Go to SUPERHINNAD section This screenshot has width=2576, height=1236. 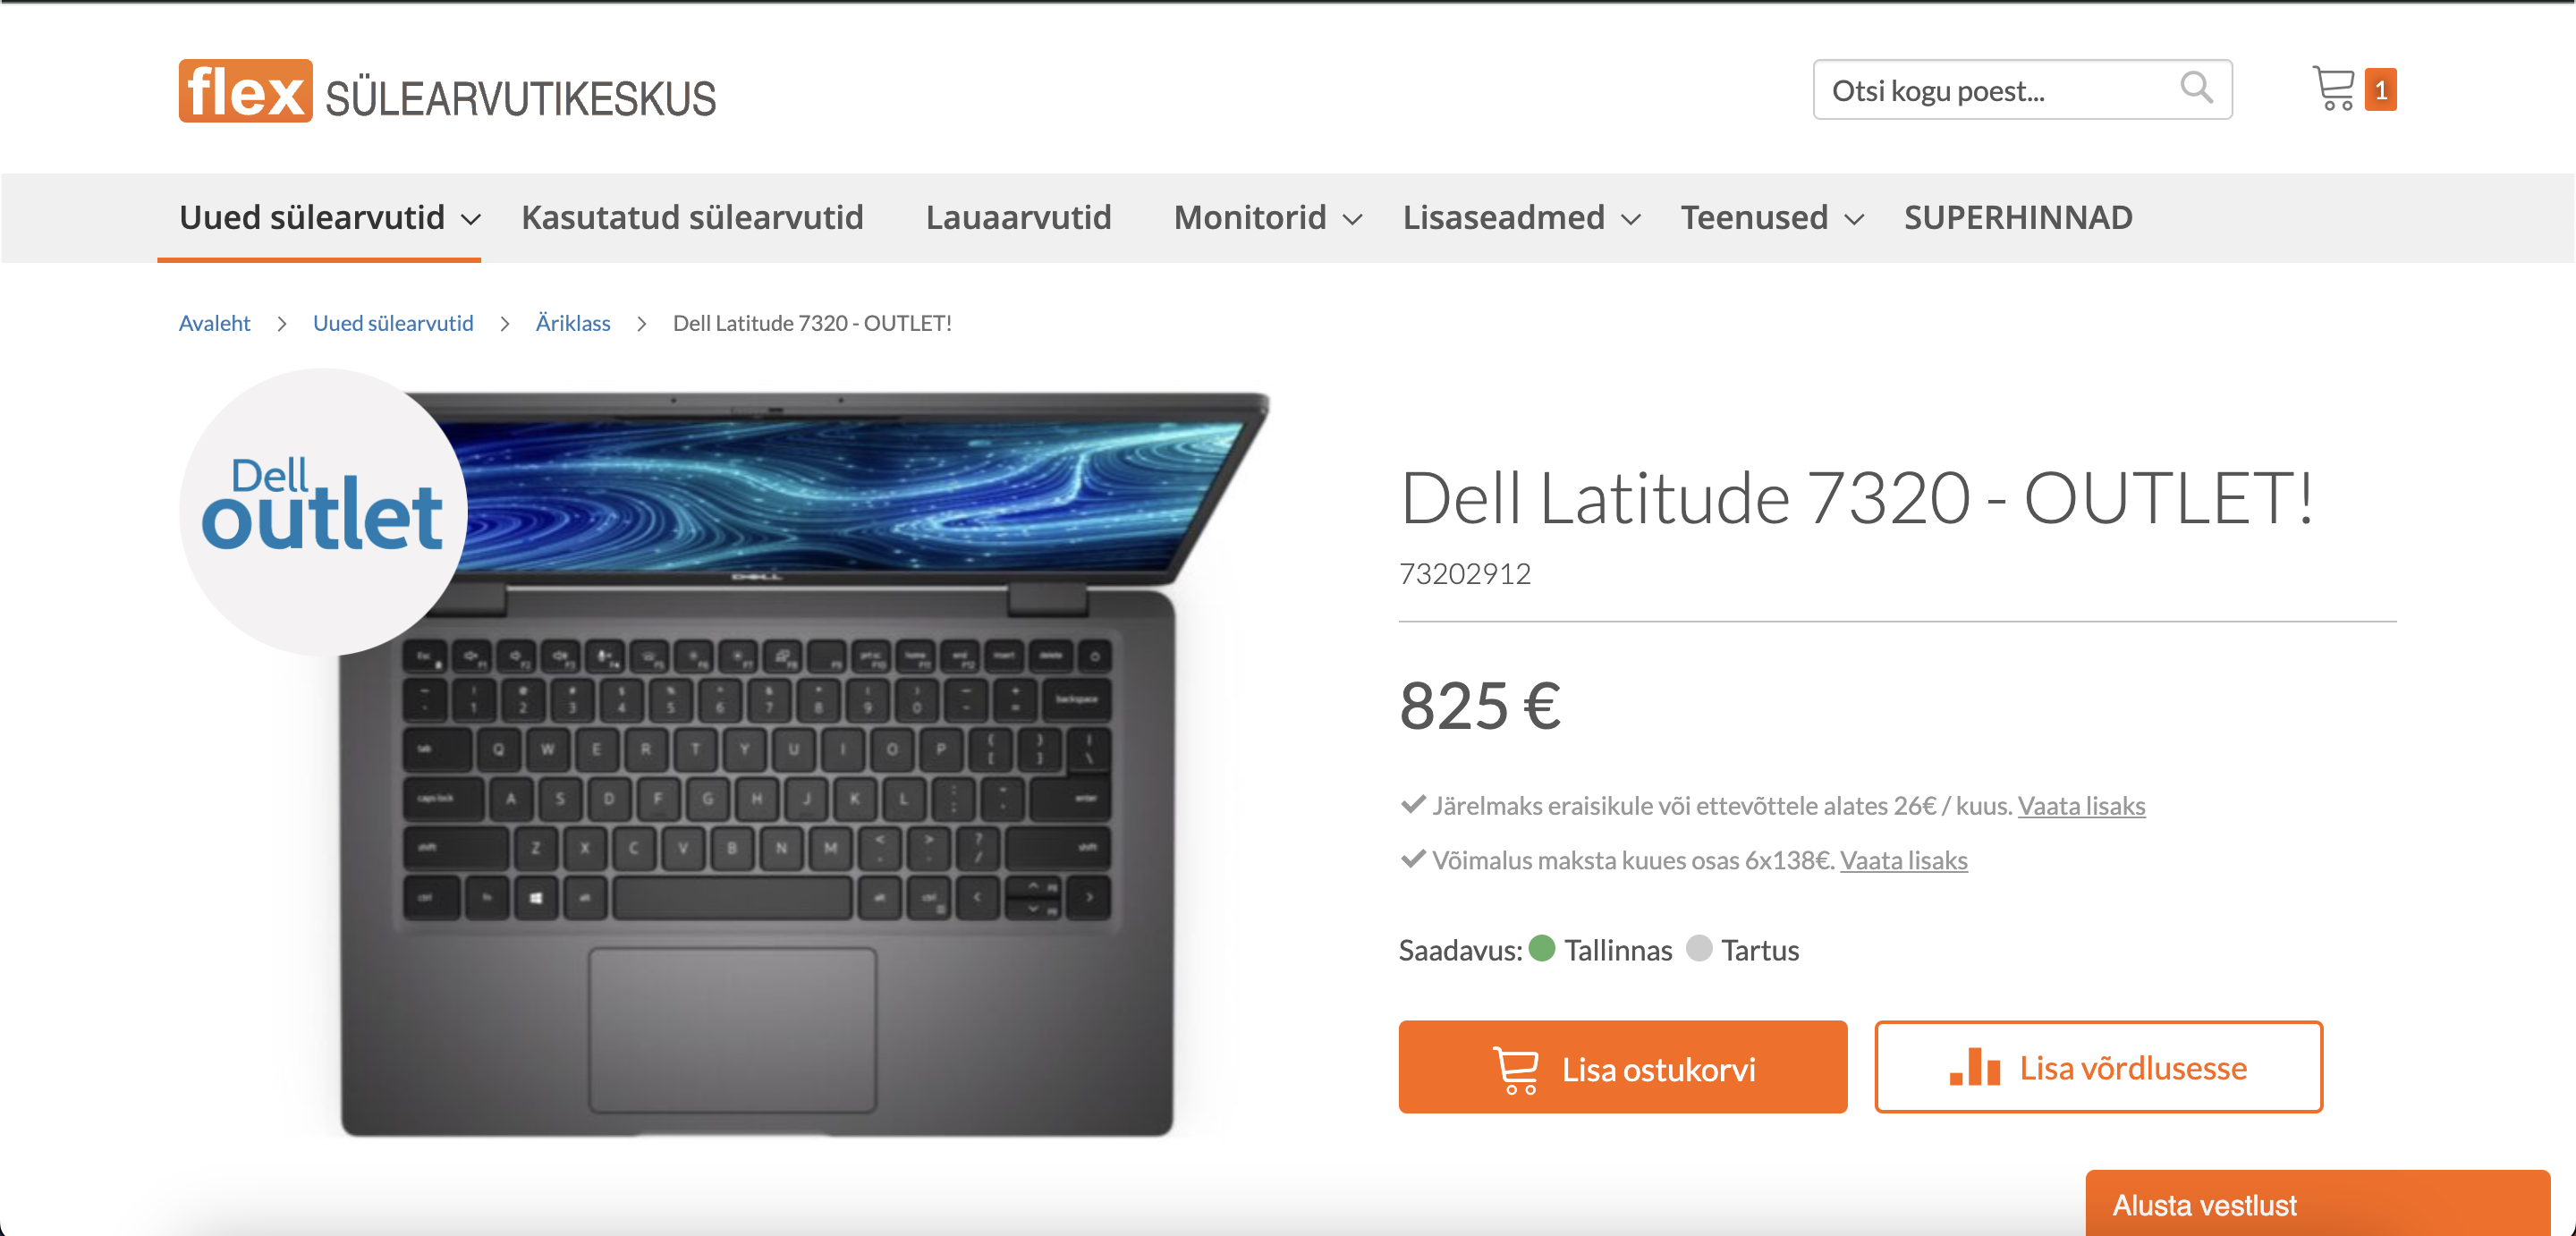pos(2017,217)
